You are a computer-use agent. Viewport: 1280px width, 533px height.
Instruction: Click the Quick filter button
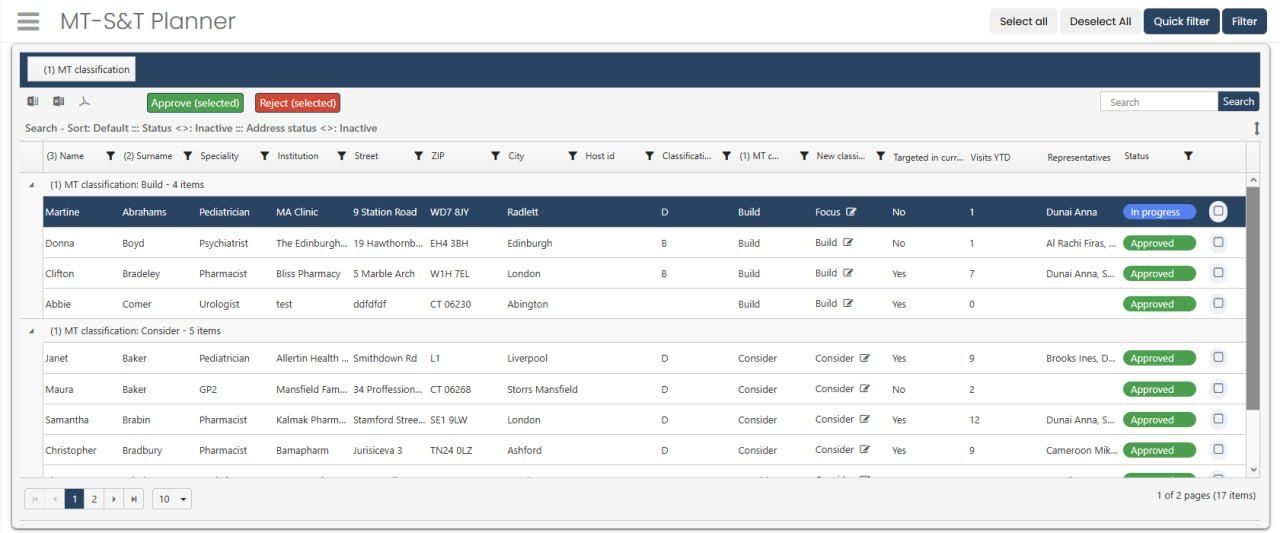coord(1181,21)
